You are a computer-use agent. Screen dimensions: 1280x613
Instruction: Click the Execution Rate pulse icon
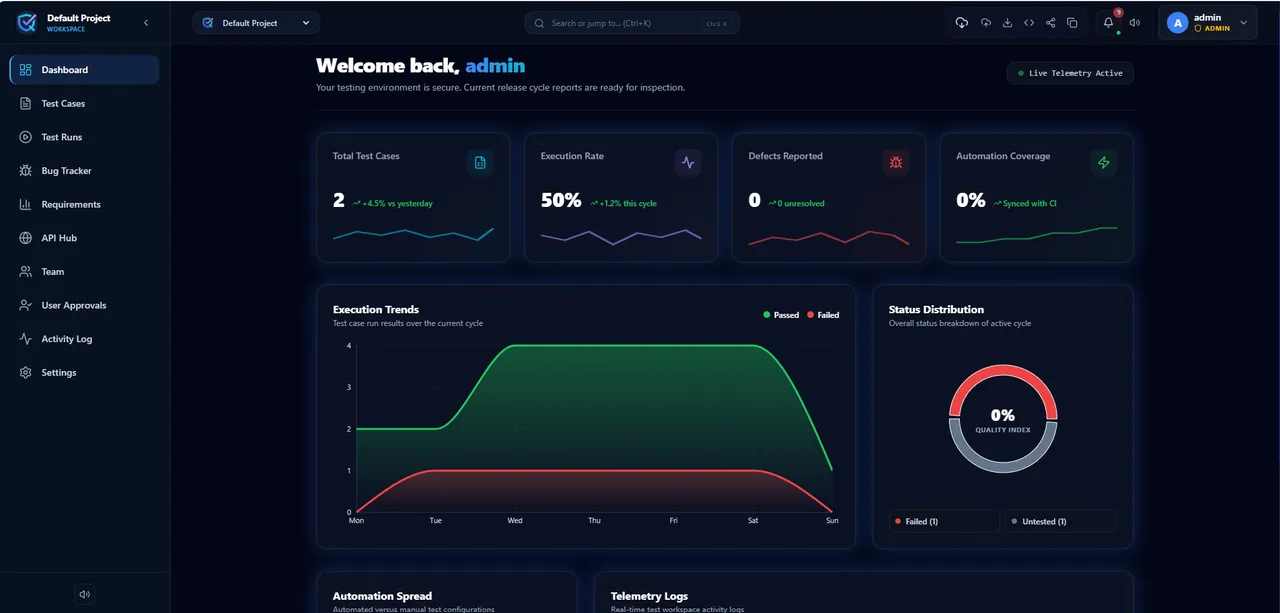(x=688, y=162)
